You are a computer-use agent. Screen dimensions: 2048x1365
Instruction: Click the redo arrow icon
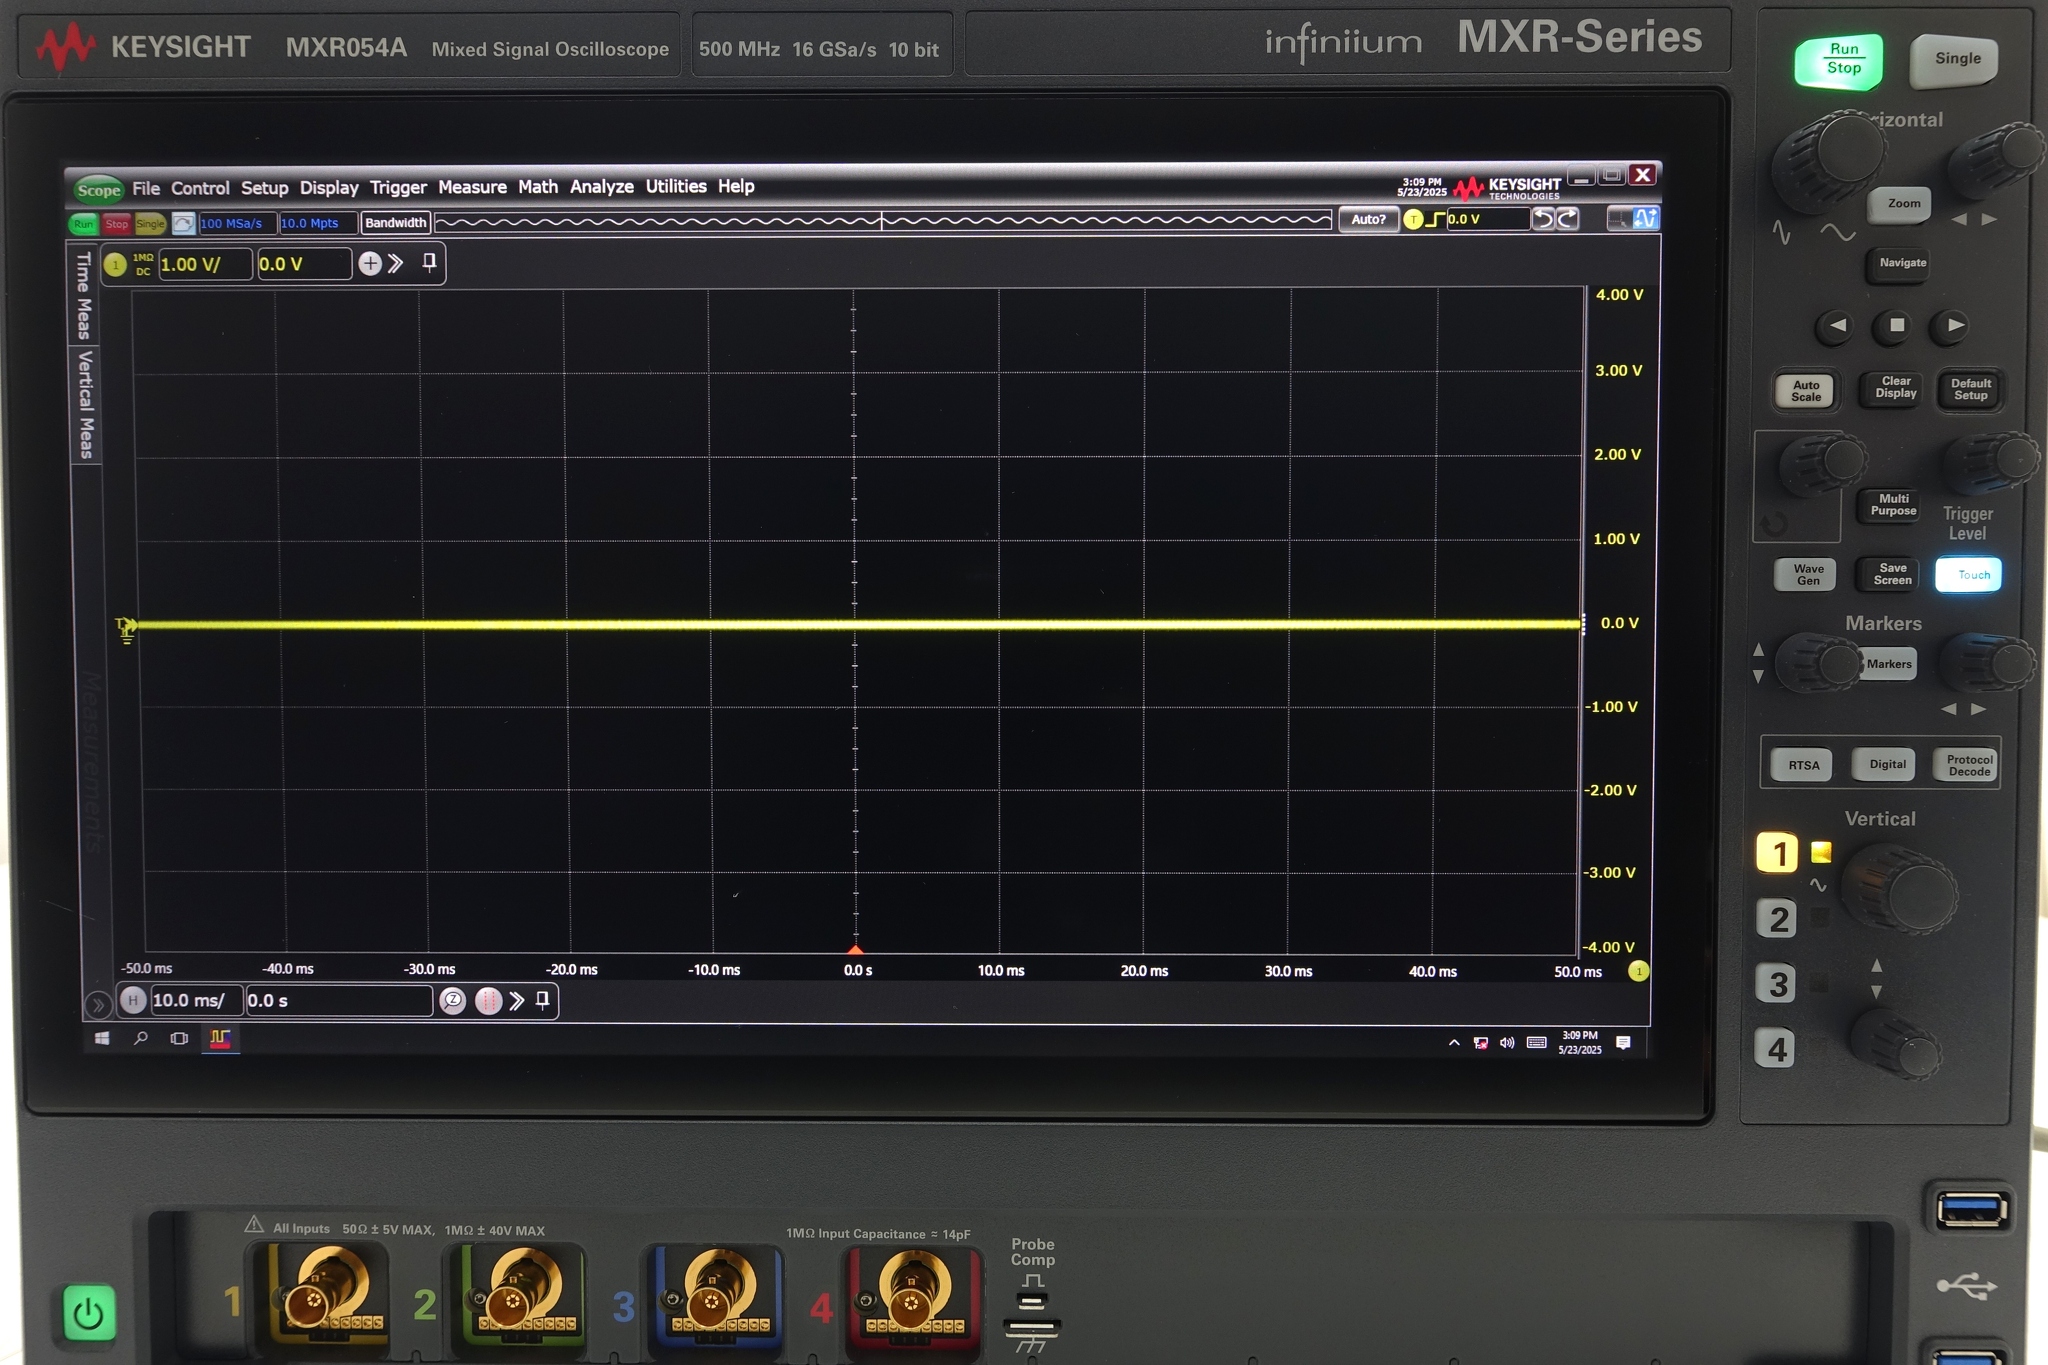1567,219
